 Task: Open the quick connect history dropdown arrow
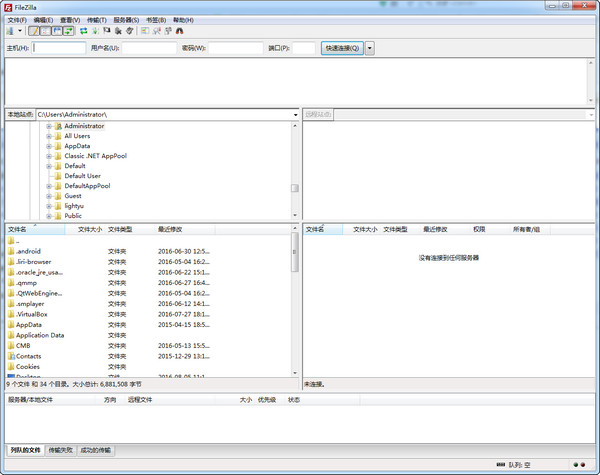(370, 47)
